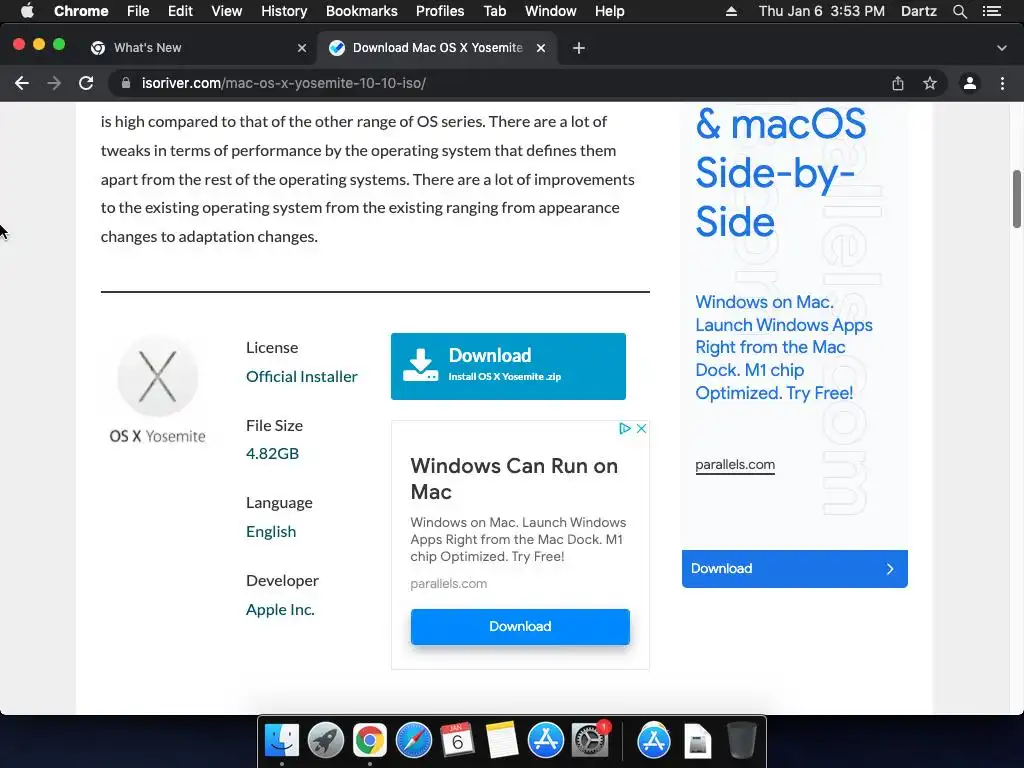Open a new tab with plus button
This screenshot has width=1024, height=768.
pos(579,48)
